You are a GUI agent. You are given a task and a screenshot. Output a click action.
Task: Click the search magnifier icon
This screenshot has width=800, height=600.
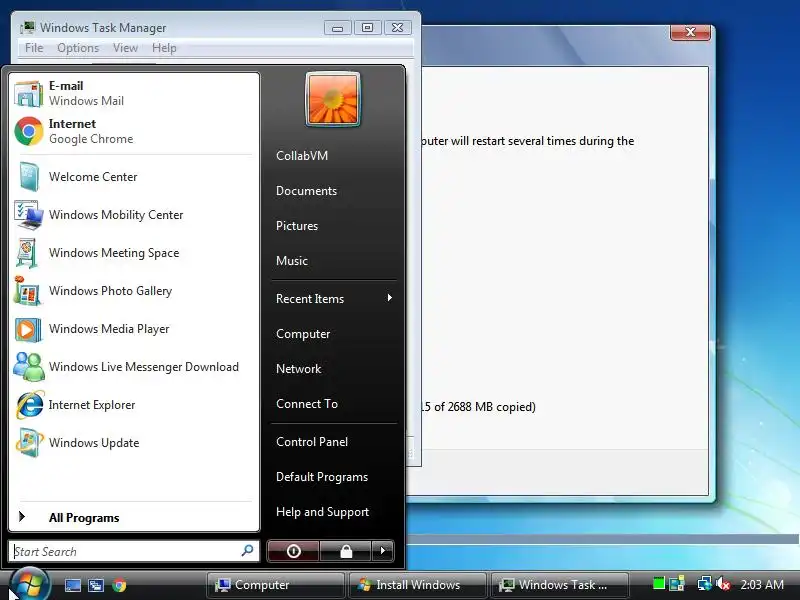247,551
